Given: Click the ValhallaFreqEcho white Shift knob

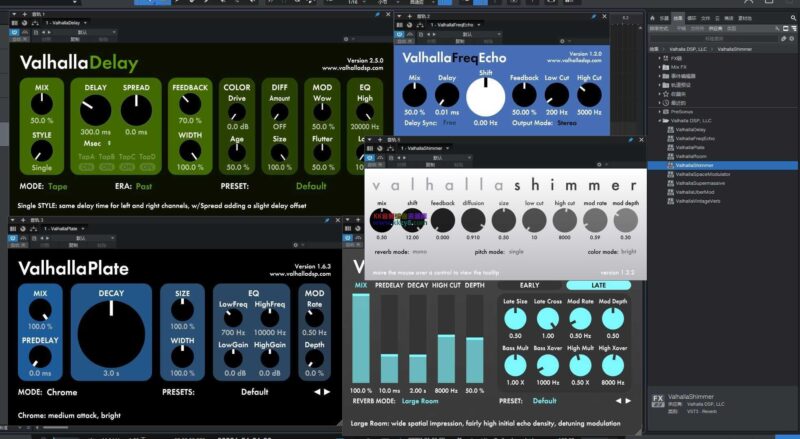Looking at the screenshot, I should pyautogui.click(x=485, y=96).
